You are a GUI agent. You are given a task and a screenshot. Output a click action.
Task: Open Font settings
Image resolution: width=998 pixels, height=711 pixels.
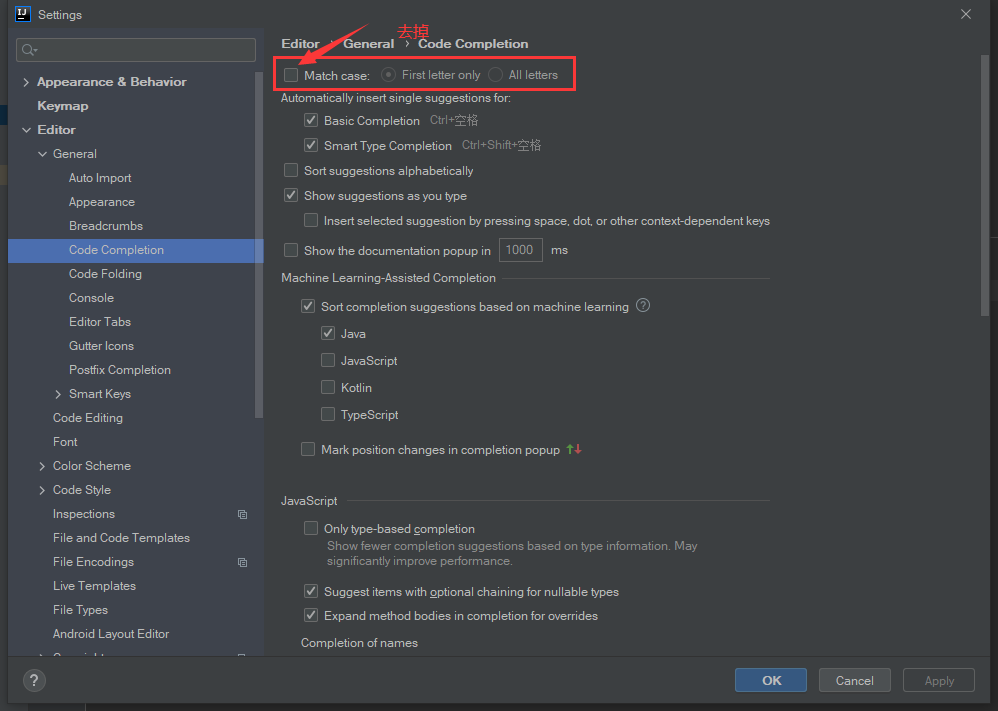coord(65,442)
